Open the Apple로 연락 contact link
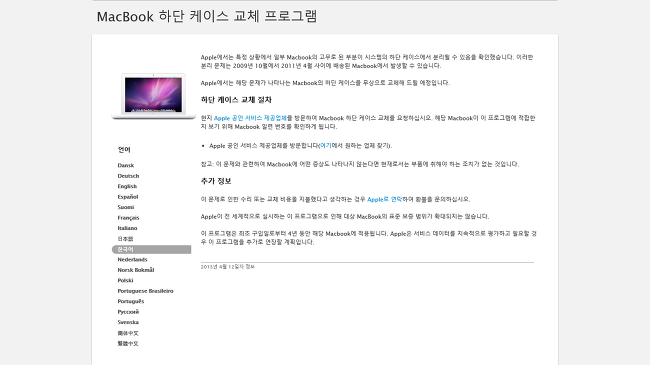650x365 pixels. point(384,200)
